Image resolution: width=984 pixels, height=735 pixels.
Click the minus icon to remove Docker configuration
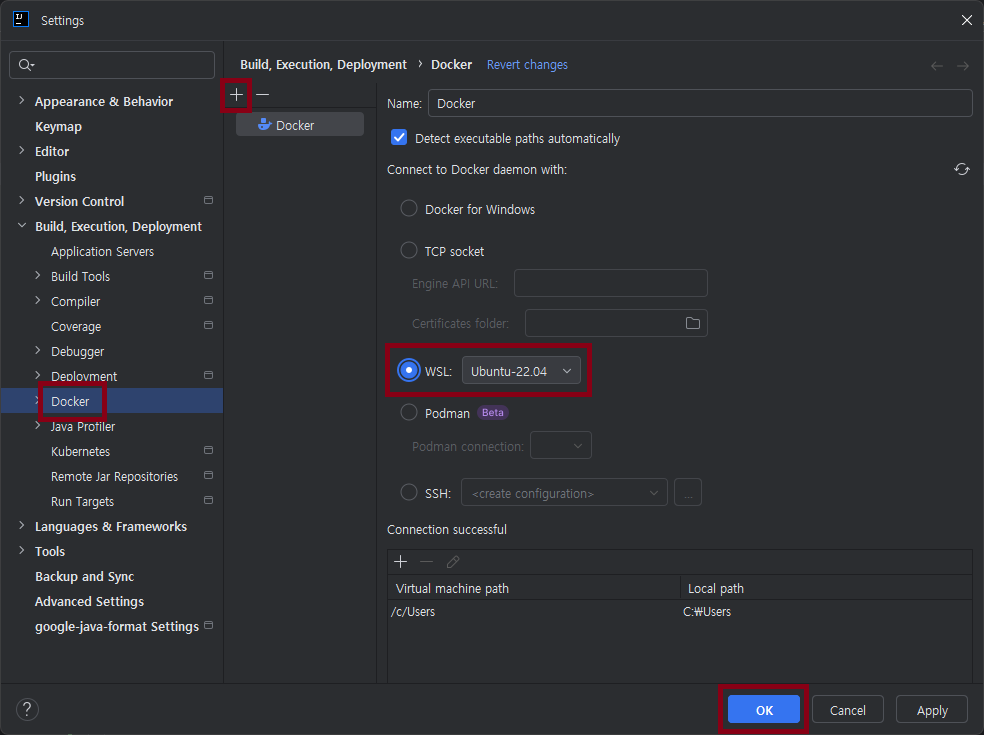262,94
